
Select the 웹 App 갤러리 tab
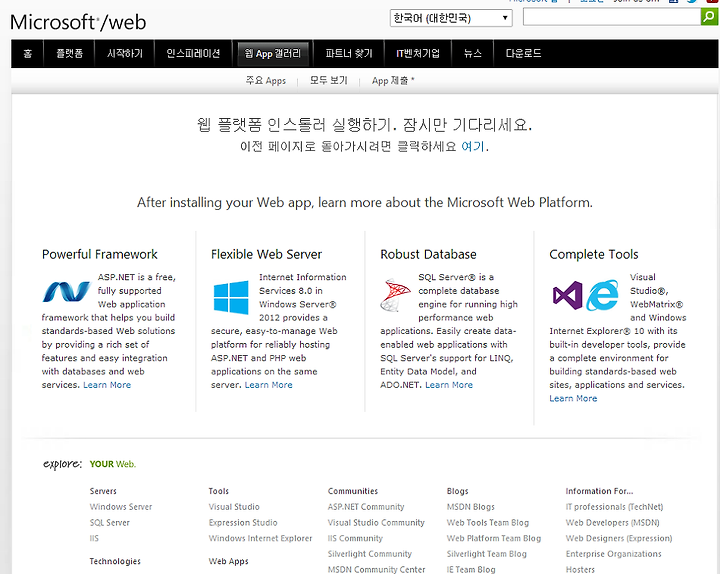pyautogui.click(x=273, y=54)
